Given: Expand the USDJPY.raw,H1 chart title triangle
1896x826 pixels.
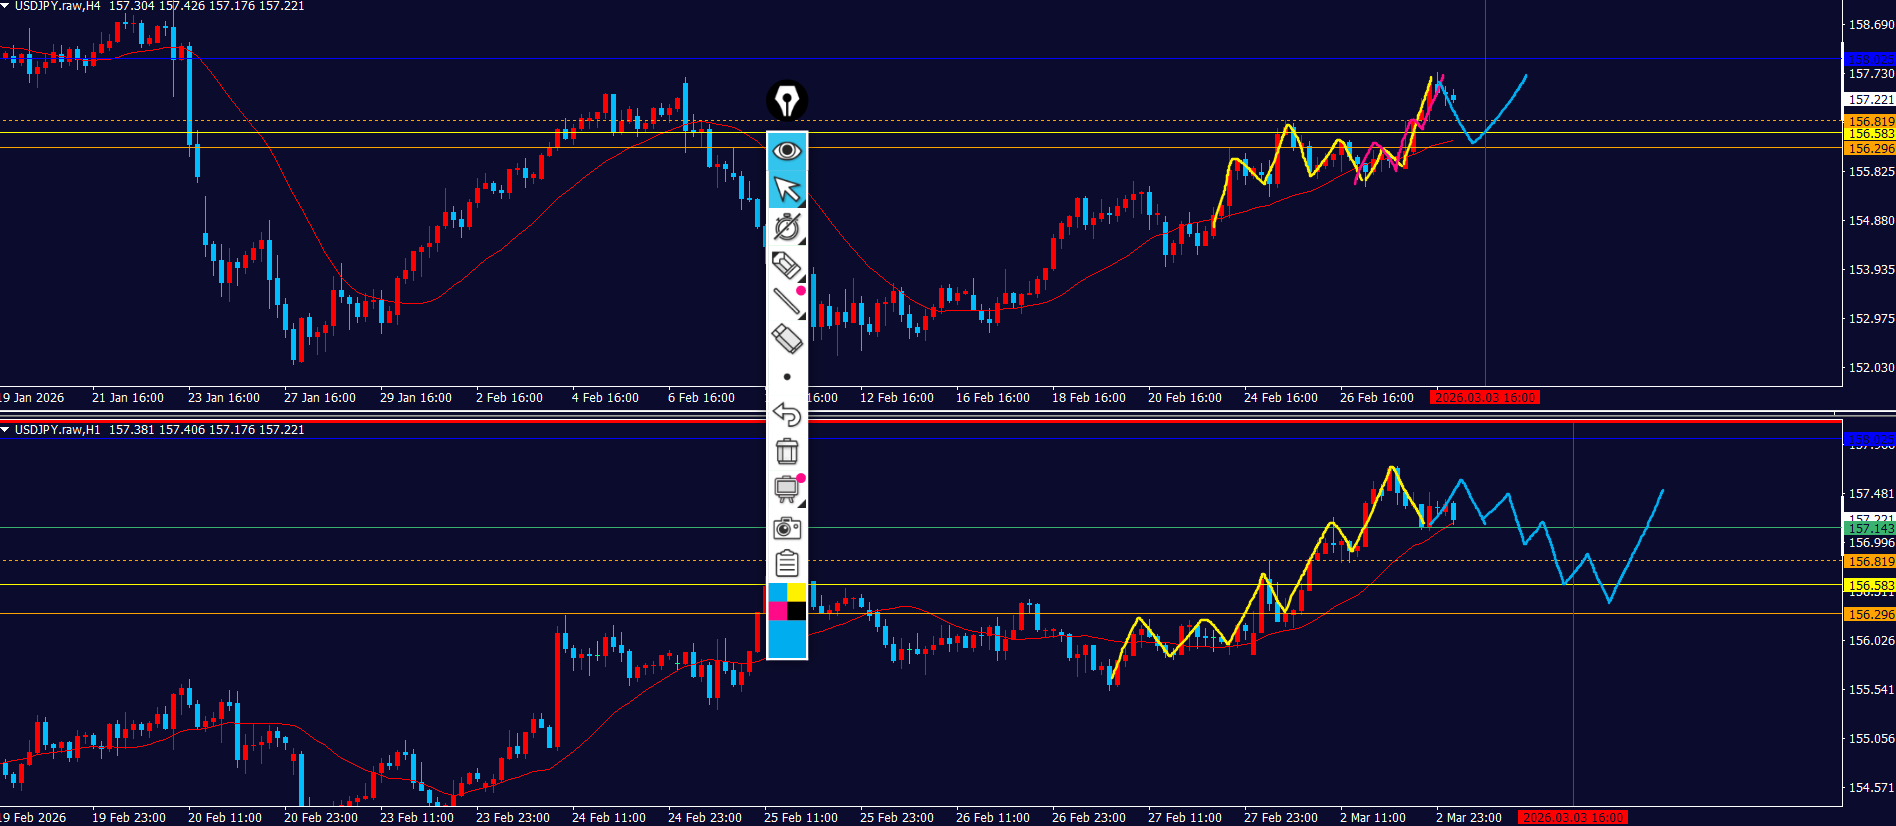Looking at the screenshot, I should 6,430.
